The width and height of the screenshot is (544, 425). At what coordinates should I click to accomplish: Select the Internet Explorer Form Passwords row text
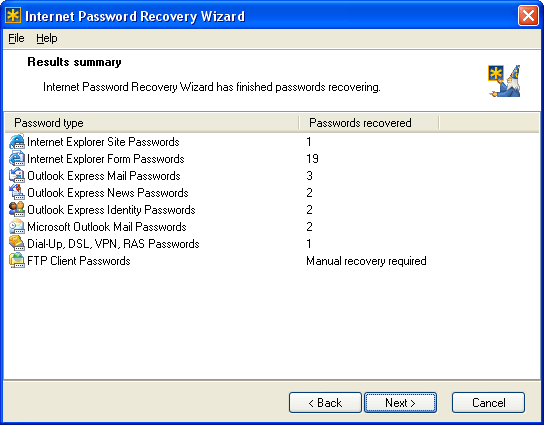[x=106, y=159]
